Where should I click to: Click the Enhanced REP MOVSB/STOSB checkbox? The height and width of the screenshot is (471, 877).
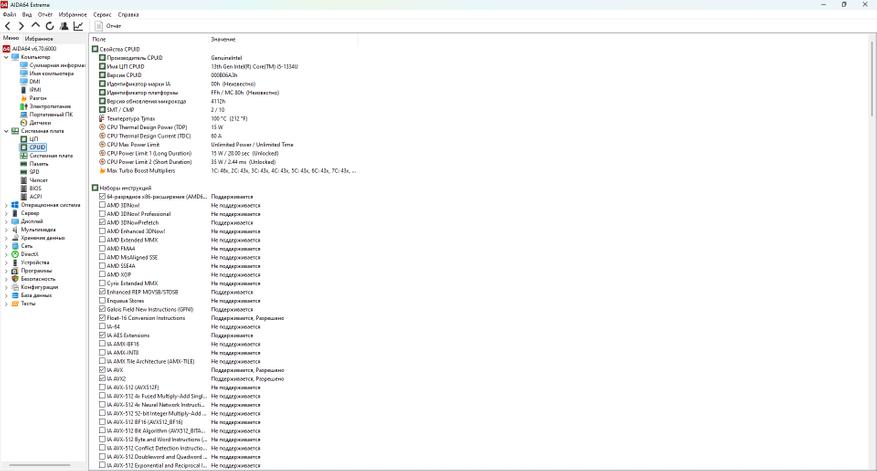click(x=102, y=292)
